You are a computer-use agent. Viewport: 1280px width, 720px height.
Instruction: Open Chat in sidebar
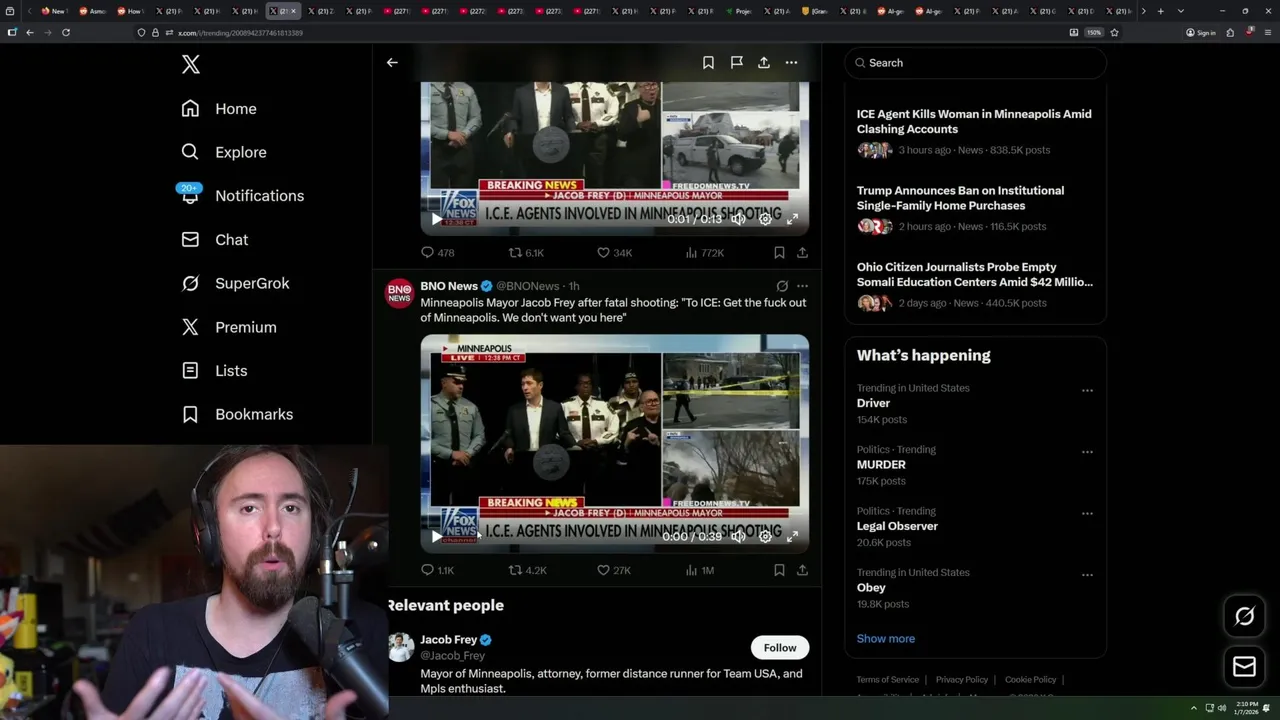(214, 240)
